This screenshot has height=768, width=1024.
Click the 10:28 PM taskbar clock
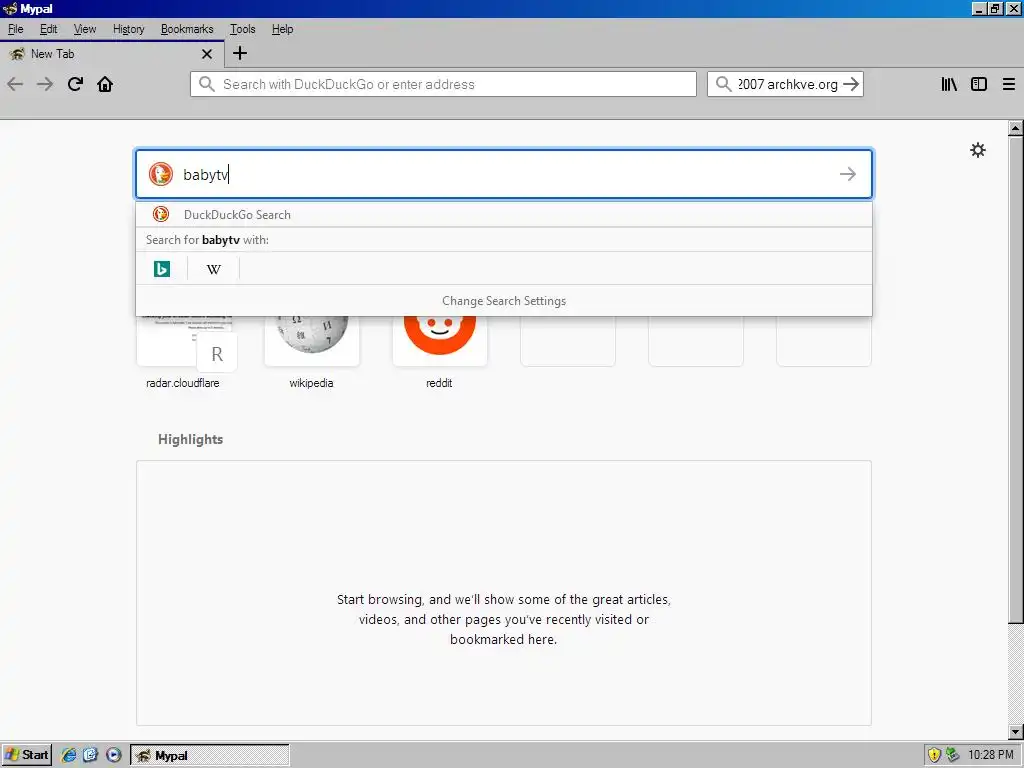pos(991,755)
